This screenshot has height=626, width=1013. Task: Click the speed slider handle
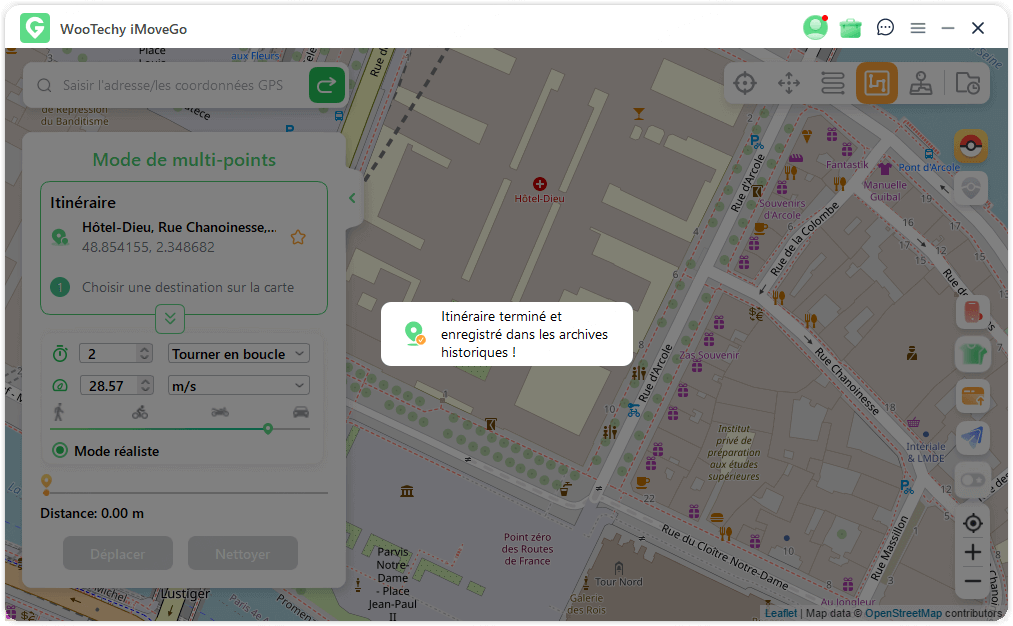pos(268,428)
